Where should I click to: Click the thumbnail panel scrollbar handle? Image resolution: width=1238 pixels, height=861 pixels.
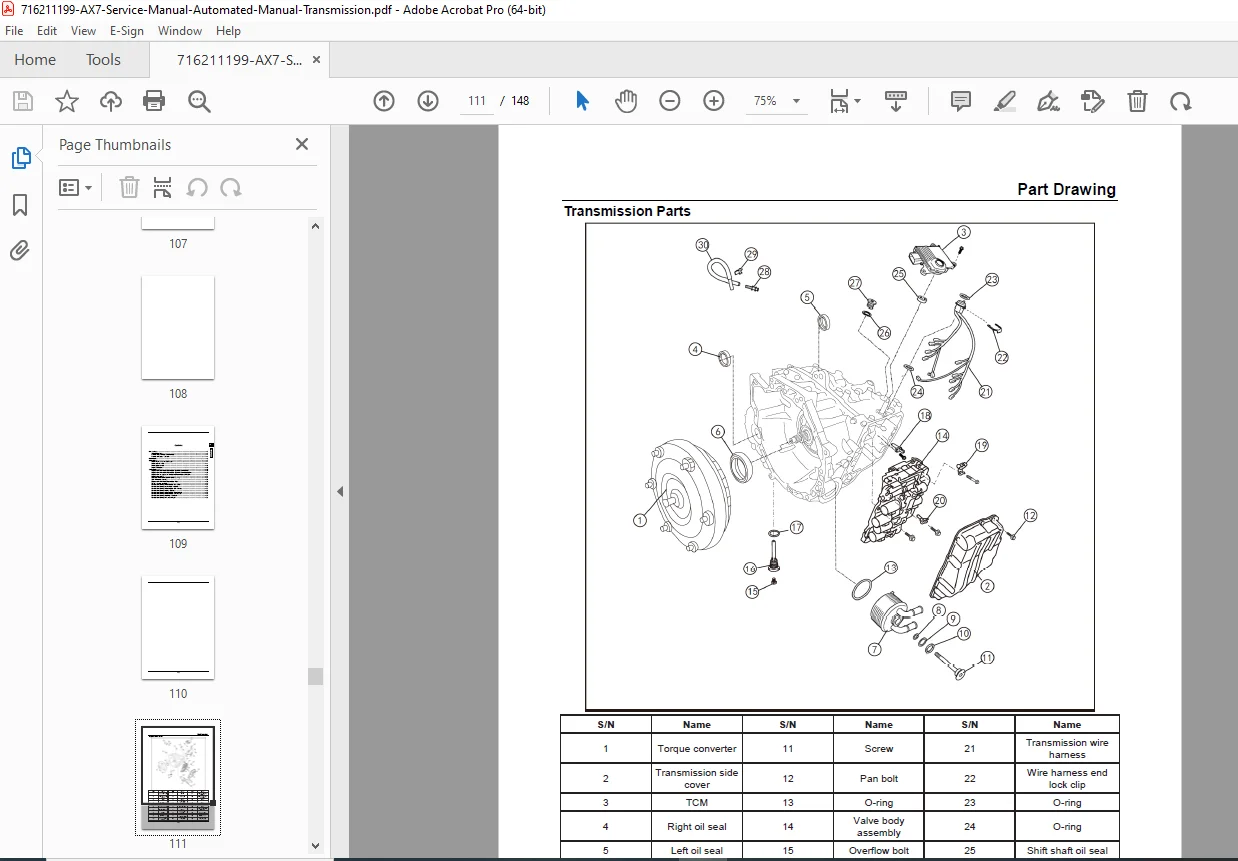pos(316,677)
